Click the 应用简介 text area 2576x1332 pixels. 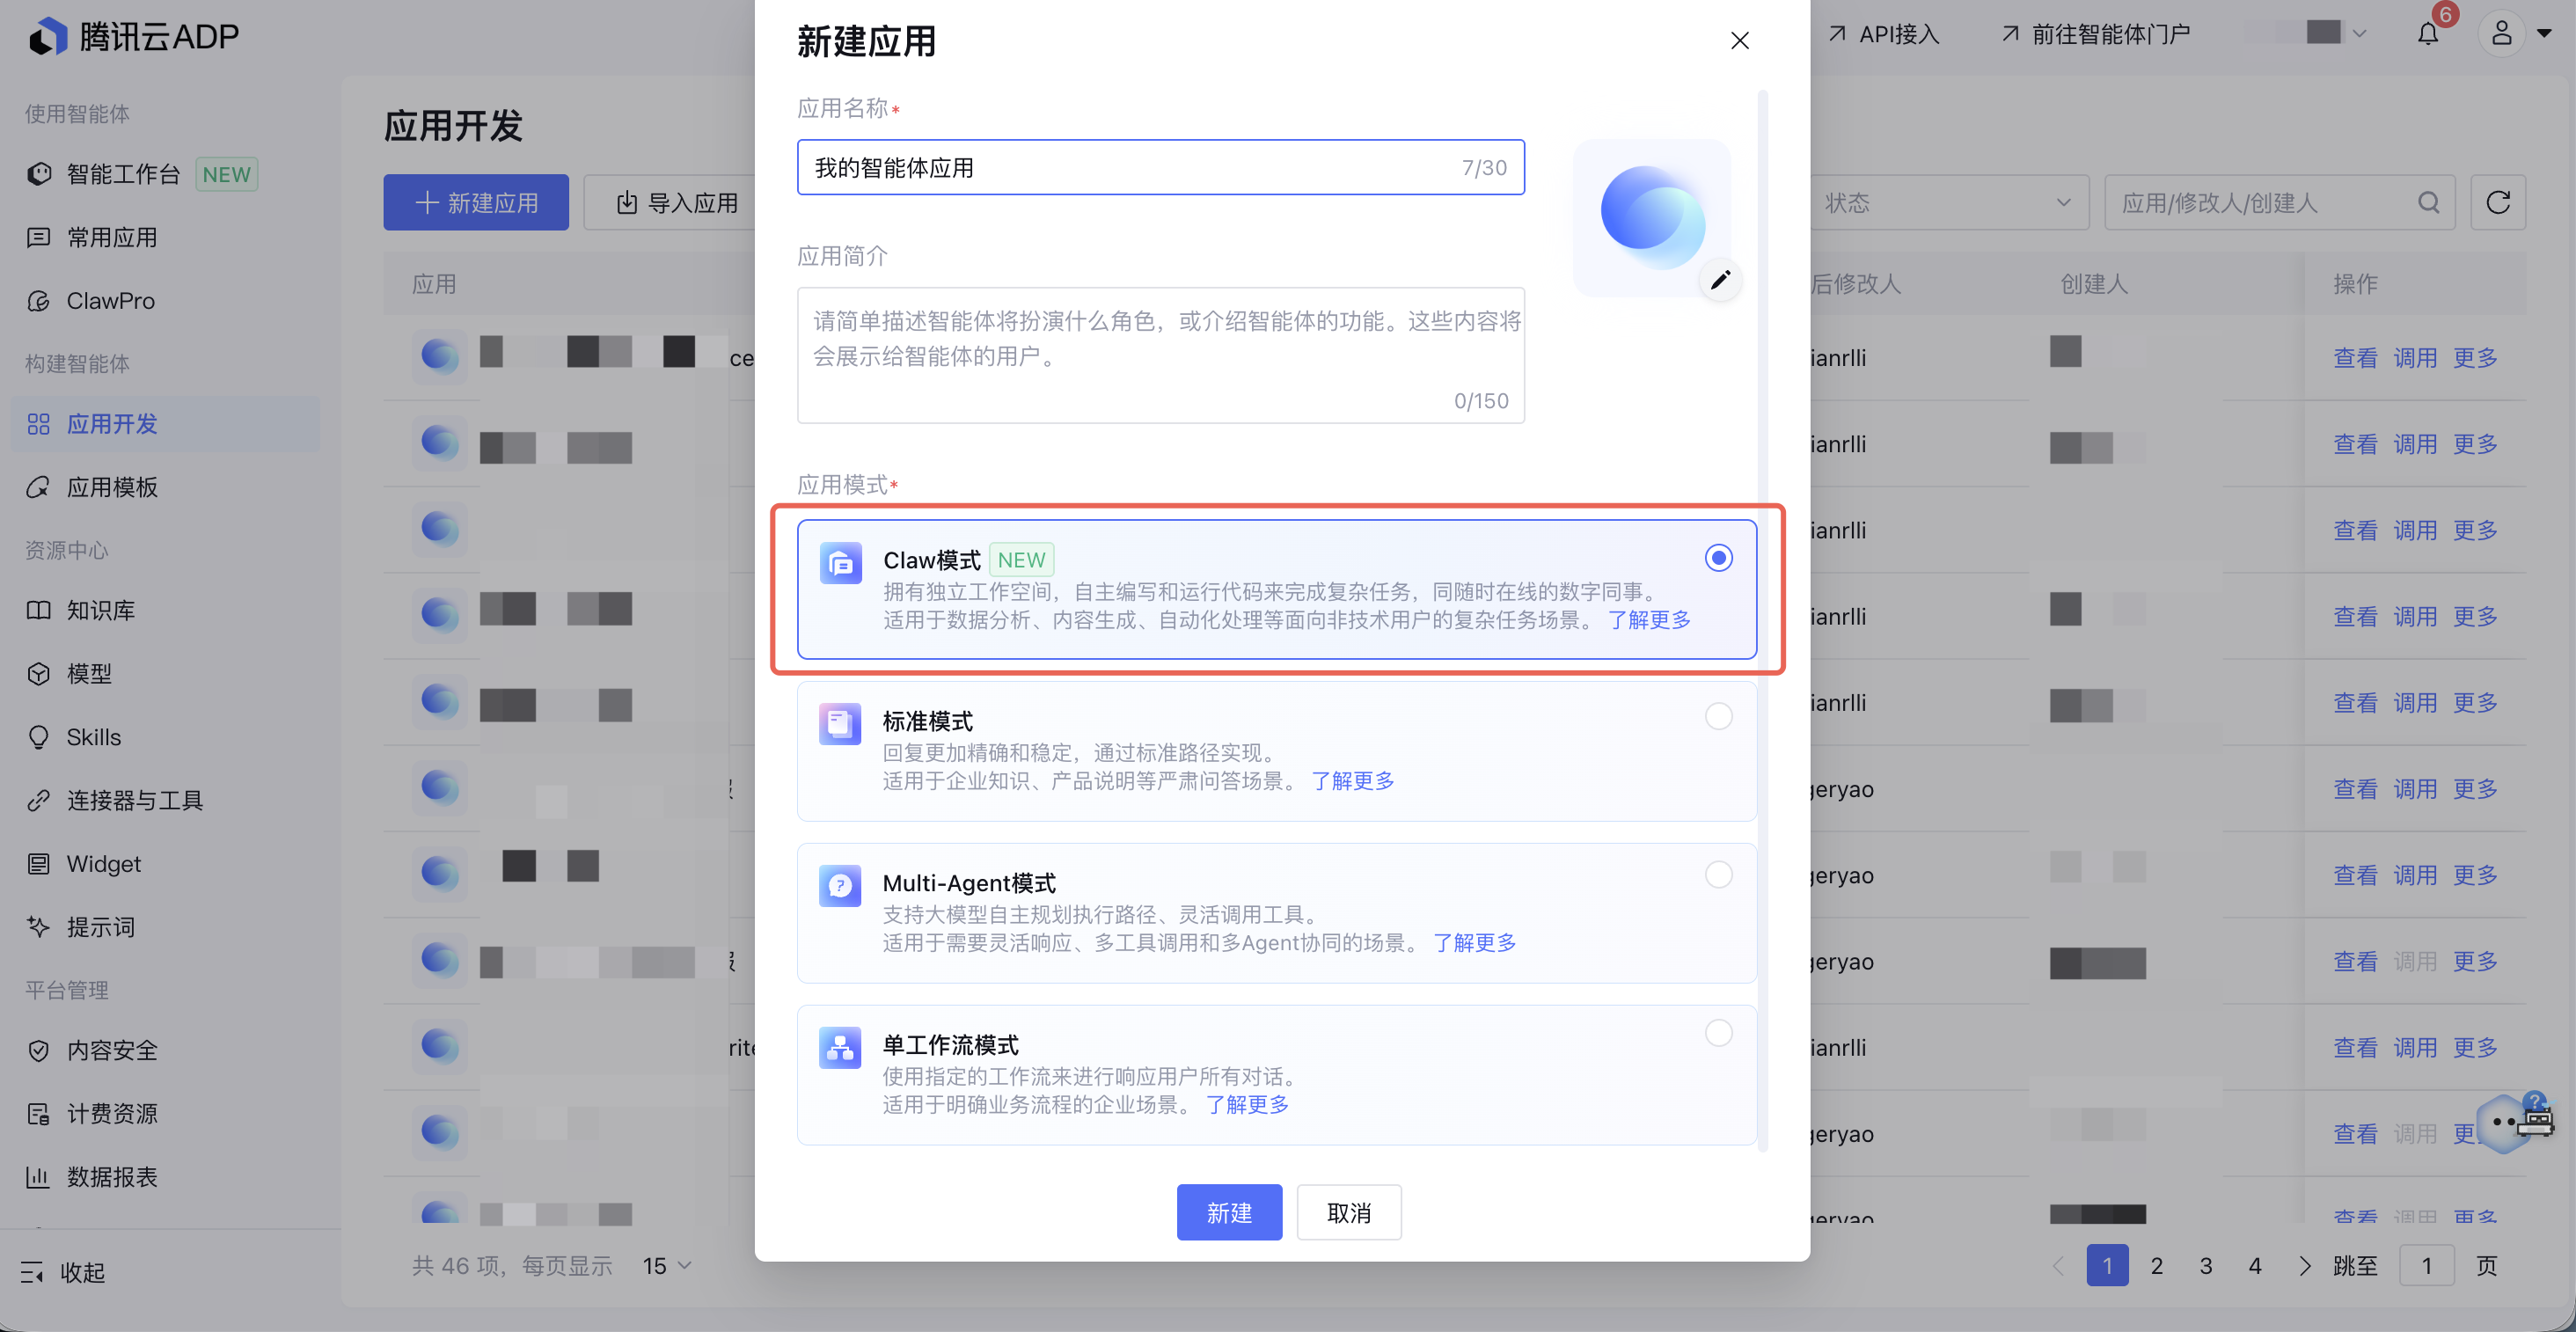pyautogui.click(x=1160, y=356)
